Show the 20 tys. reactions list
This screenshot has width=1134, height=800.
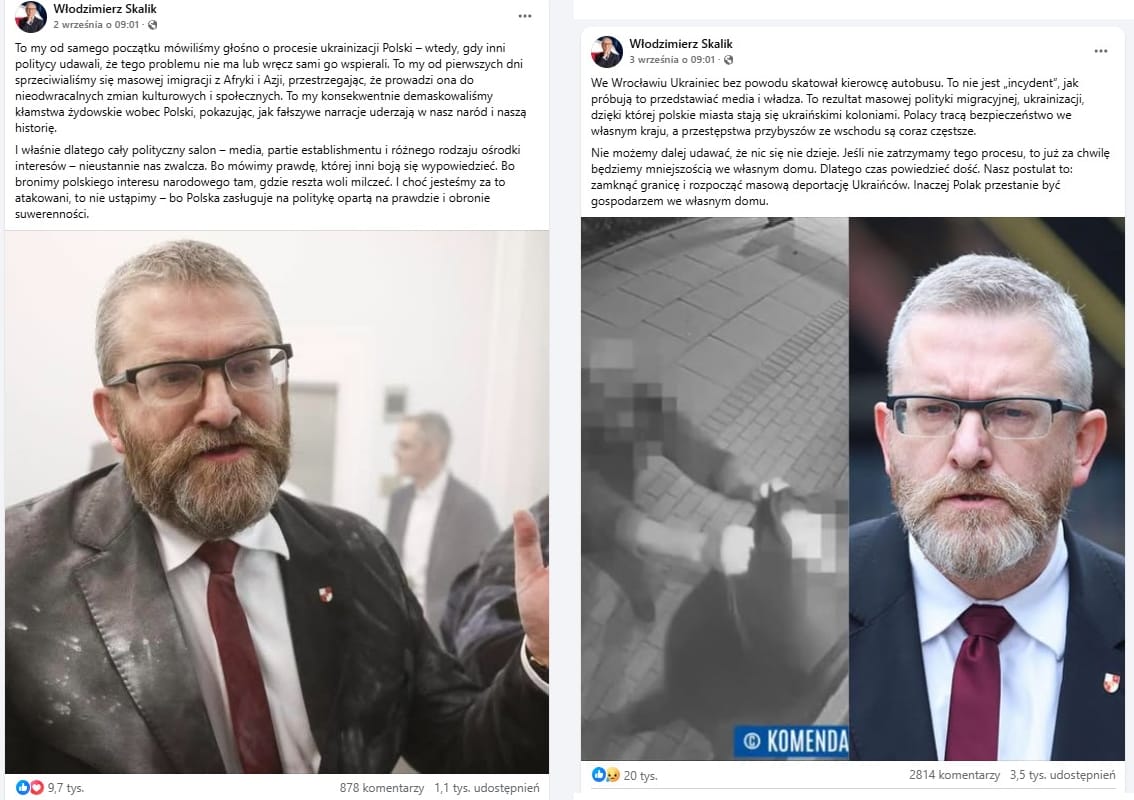point(641,775)
